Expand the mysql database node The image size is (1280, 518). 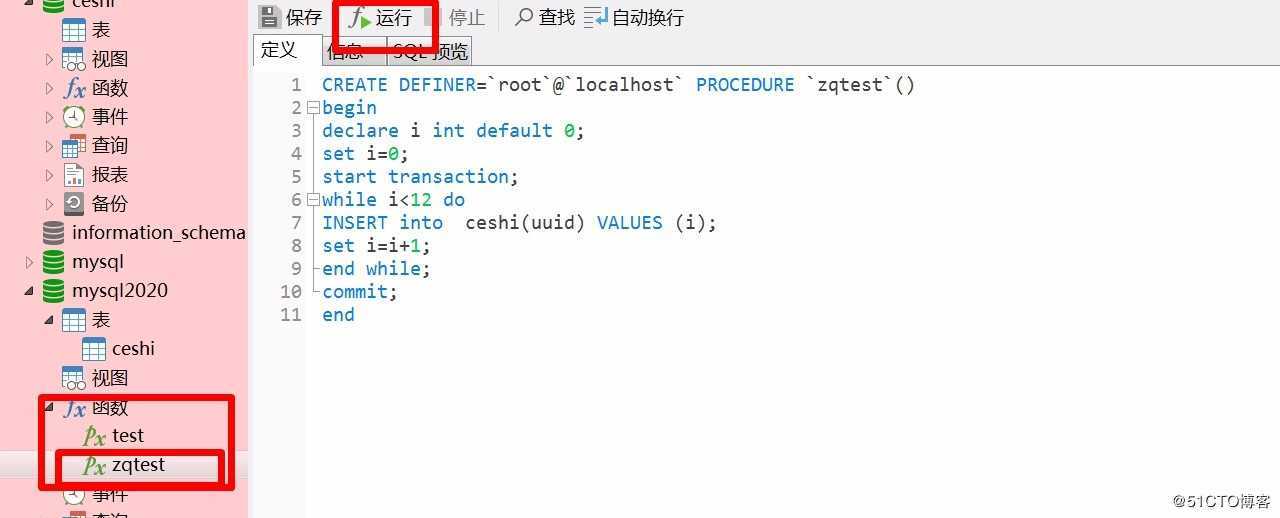28,262
